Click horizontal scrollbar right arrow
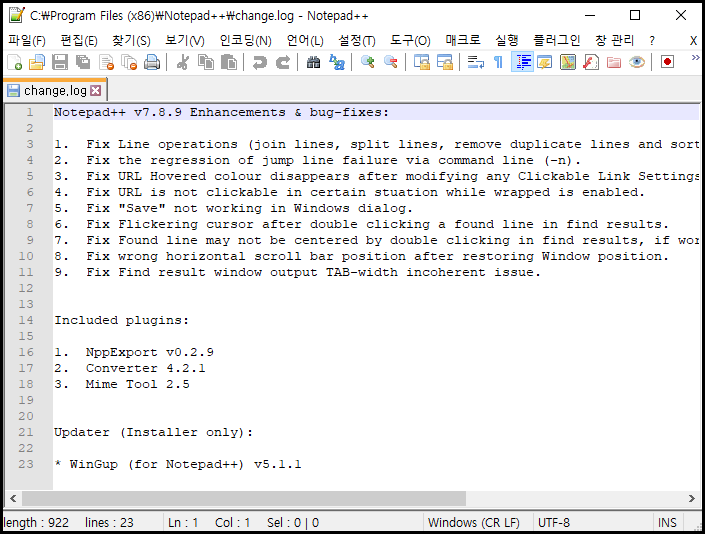This screenshot has height=534, width=705. [692, 498]
